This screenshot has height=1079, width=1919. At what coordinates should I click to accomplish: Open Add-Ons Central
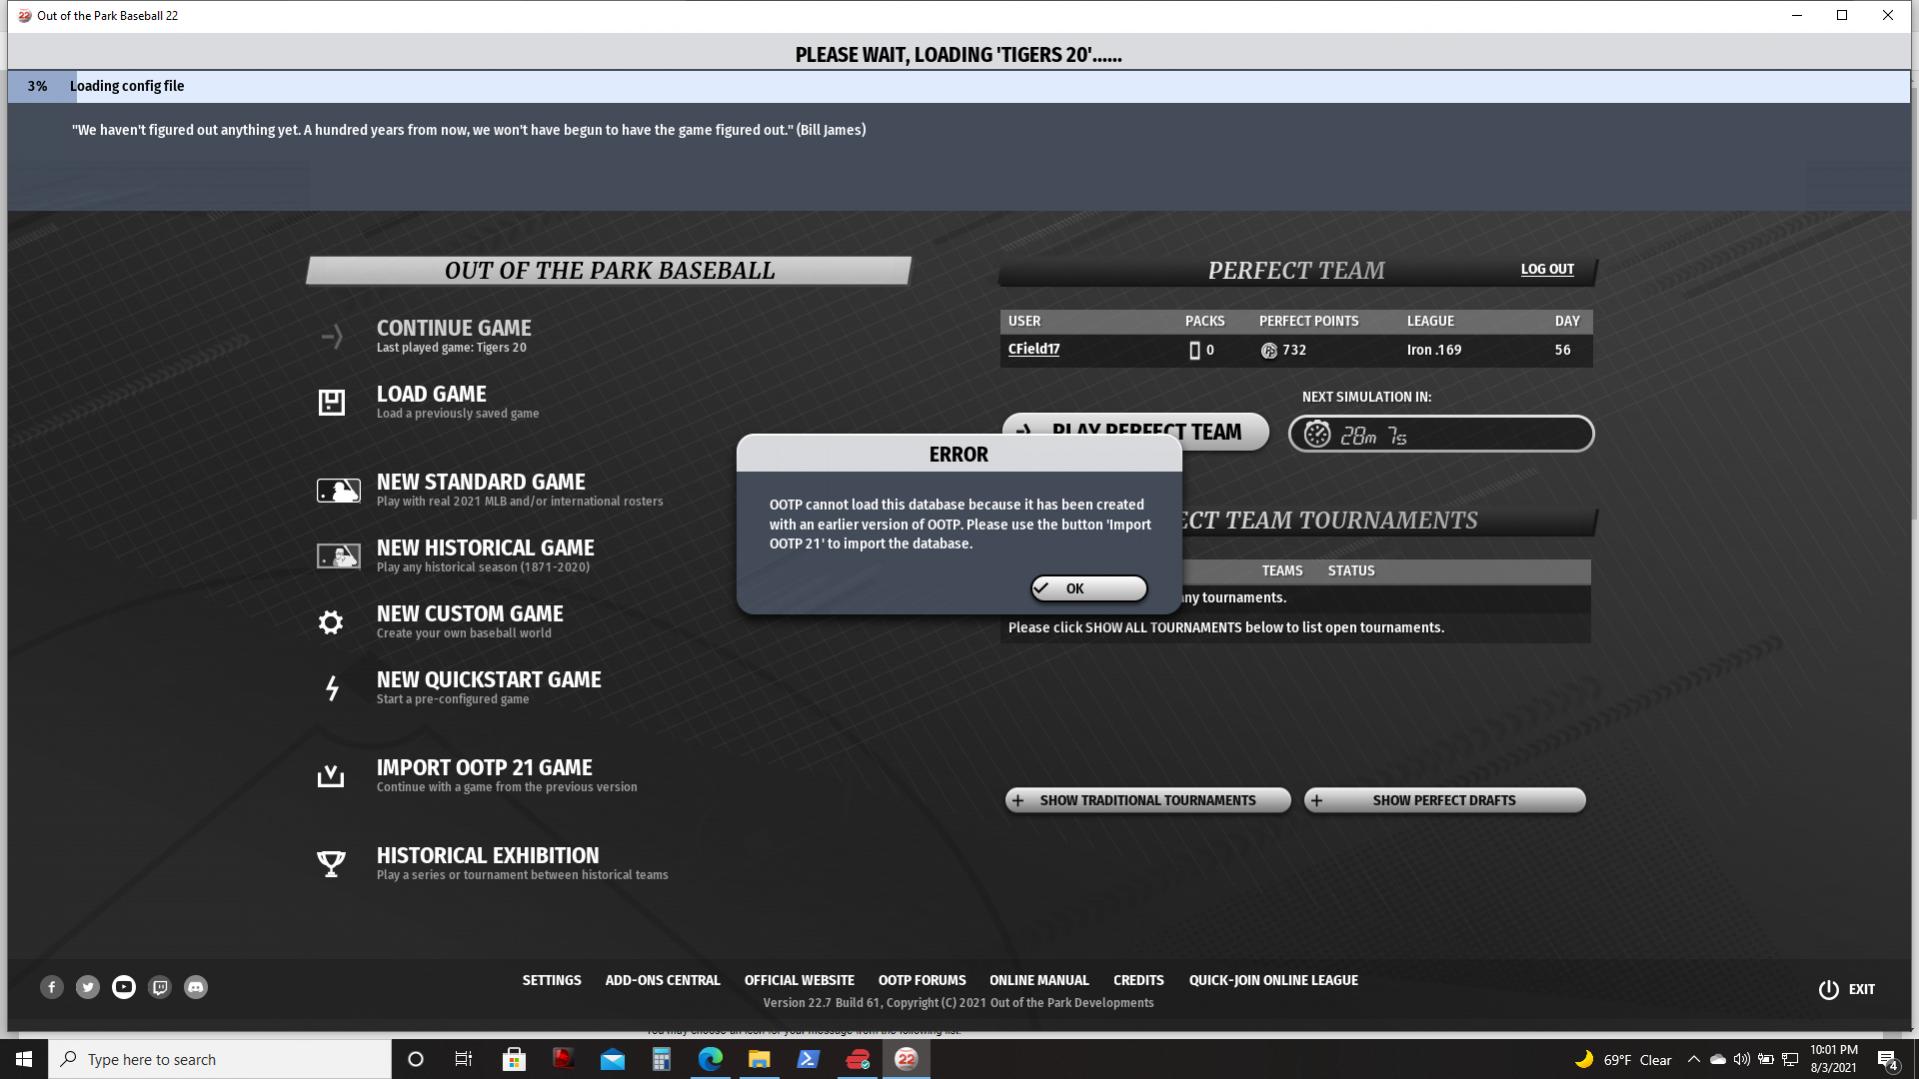(662, 980)
